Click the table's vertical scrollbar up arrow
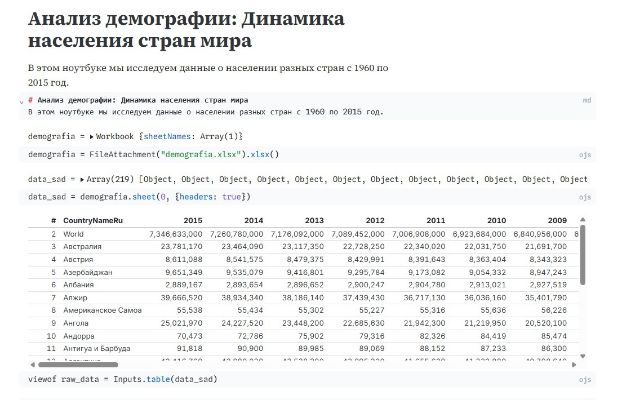This screenshot has width=640, height=400. point(583,220)
